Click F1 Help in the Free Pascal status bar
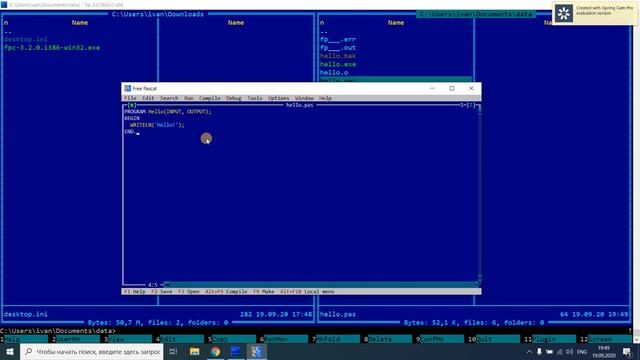640x360 pixels. [x=134, y=292]
